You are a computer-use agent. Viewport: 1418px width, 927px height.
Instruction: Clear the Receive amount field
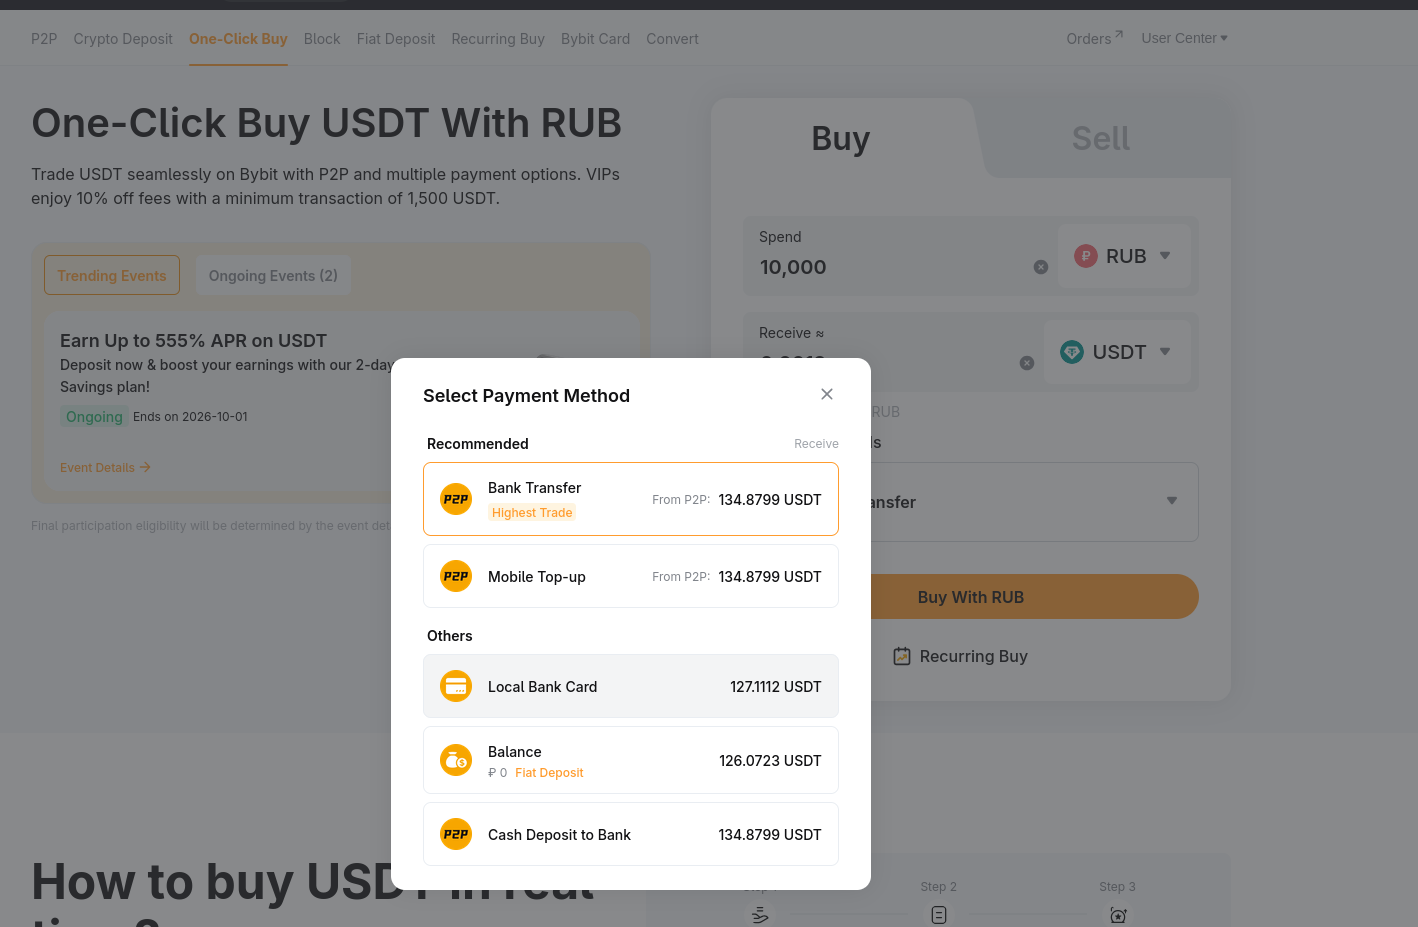(x=1027, y=363)
